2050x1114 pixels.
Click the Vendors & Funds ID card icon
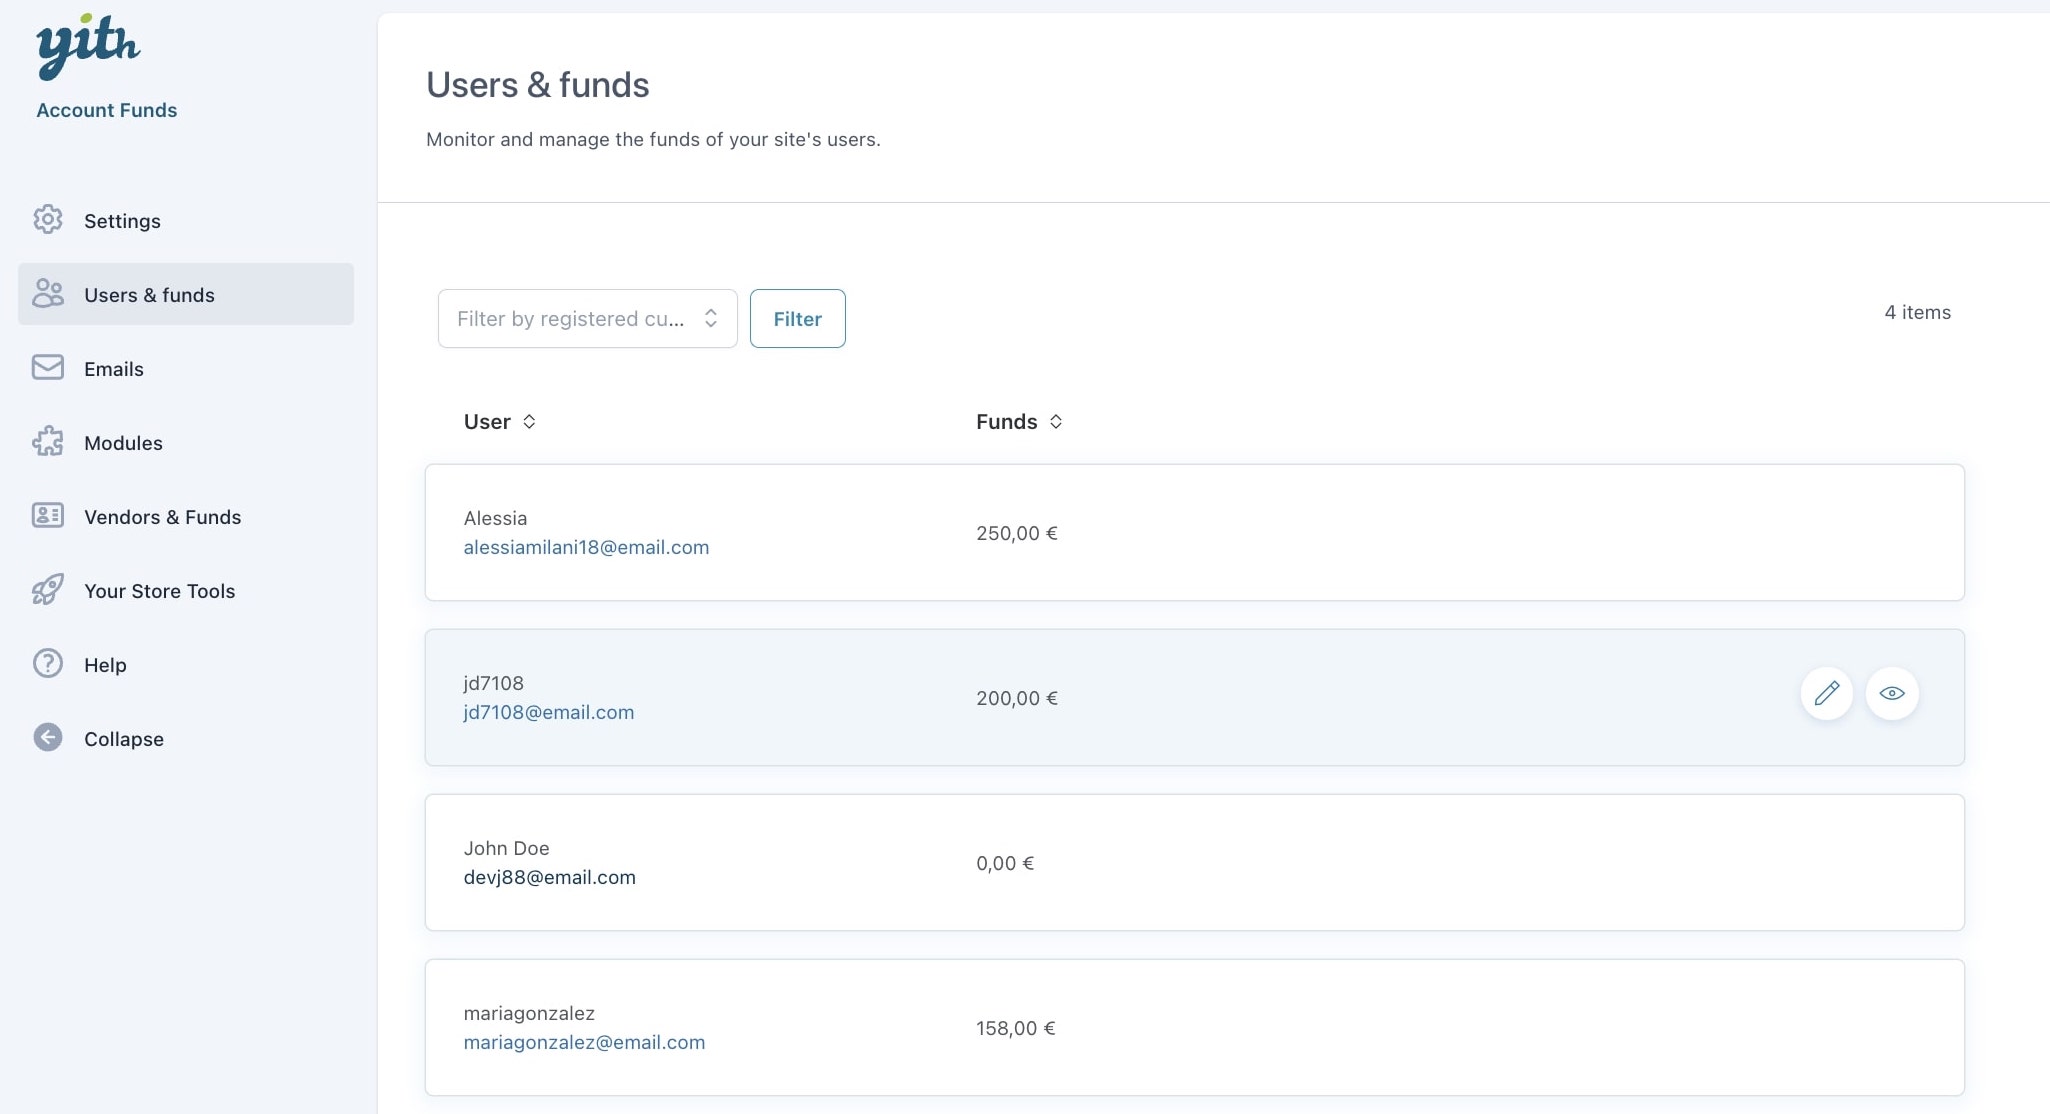click(48, 516)
